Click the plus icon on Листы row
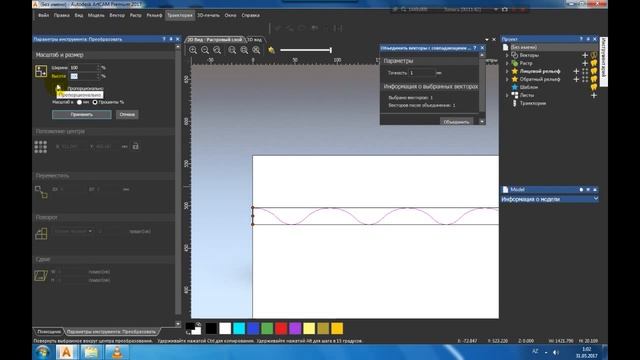This screenshot has width=640, height=360. 594,95
